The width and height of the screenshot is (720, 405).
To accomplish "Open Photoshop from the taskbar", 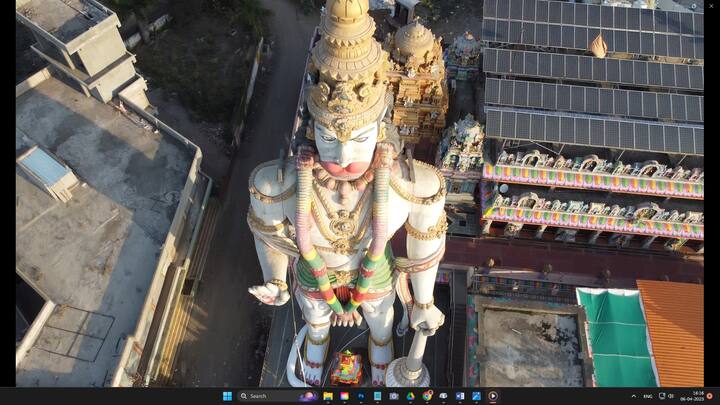I will [x=361, y=396].
